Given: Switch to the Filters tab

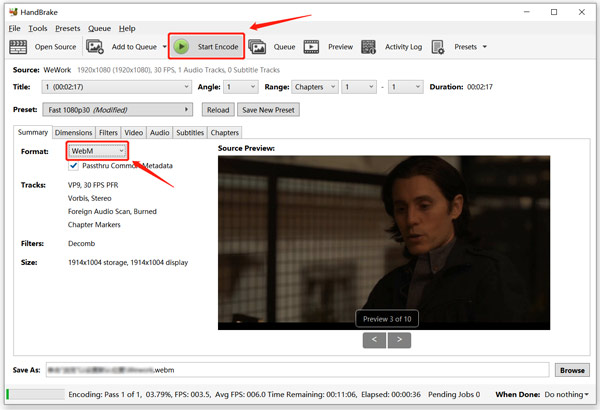Looking at the screenshot, I should click(x=108, y=132).
